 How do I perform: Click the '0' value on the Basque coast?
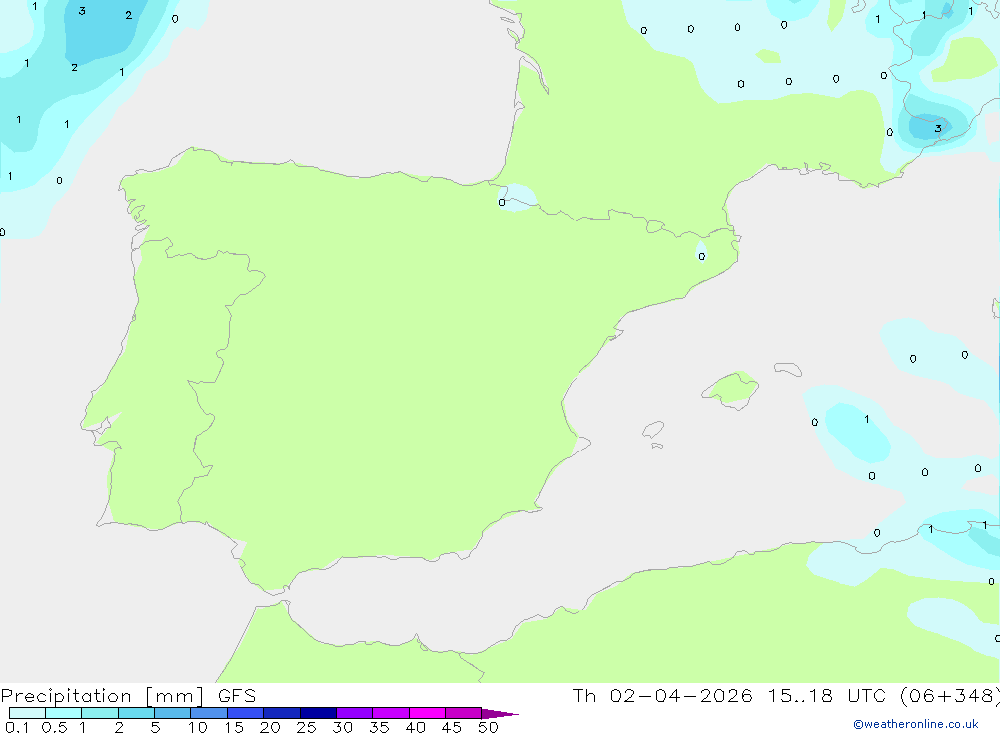click(502, 203)
